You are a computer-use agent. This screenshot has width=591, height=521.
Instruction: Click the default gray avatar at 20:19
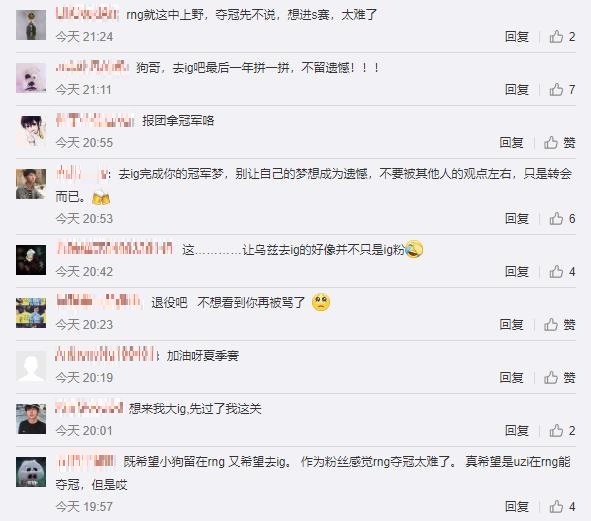click(x=31, y=366)
